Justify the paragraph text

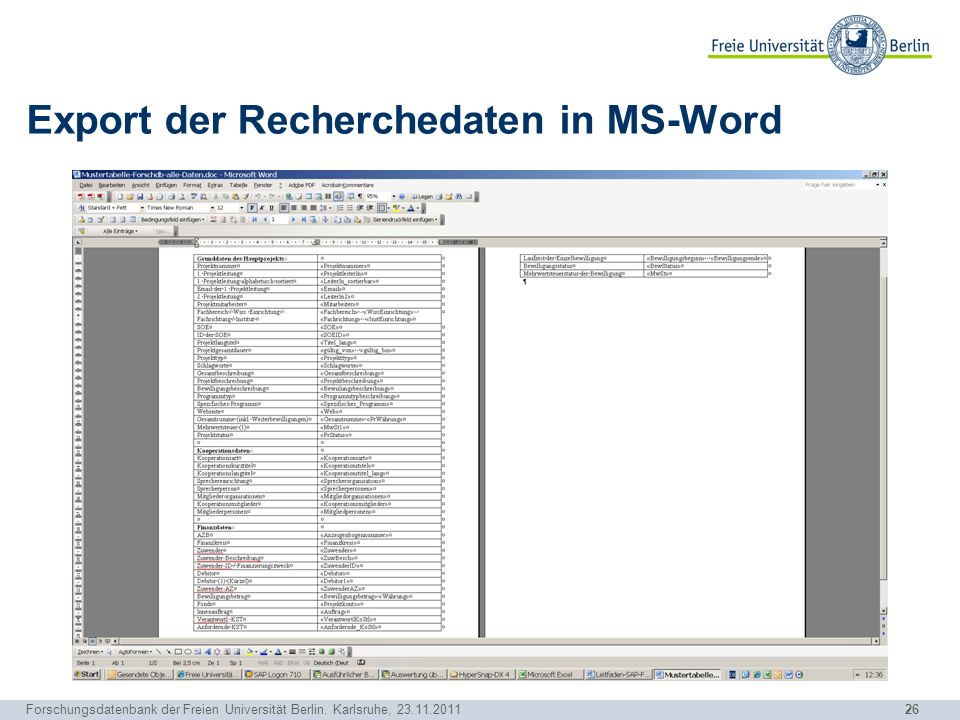point(313,208)
